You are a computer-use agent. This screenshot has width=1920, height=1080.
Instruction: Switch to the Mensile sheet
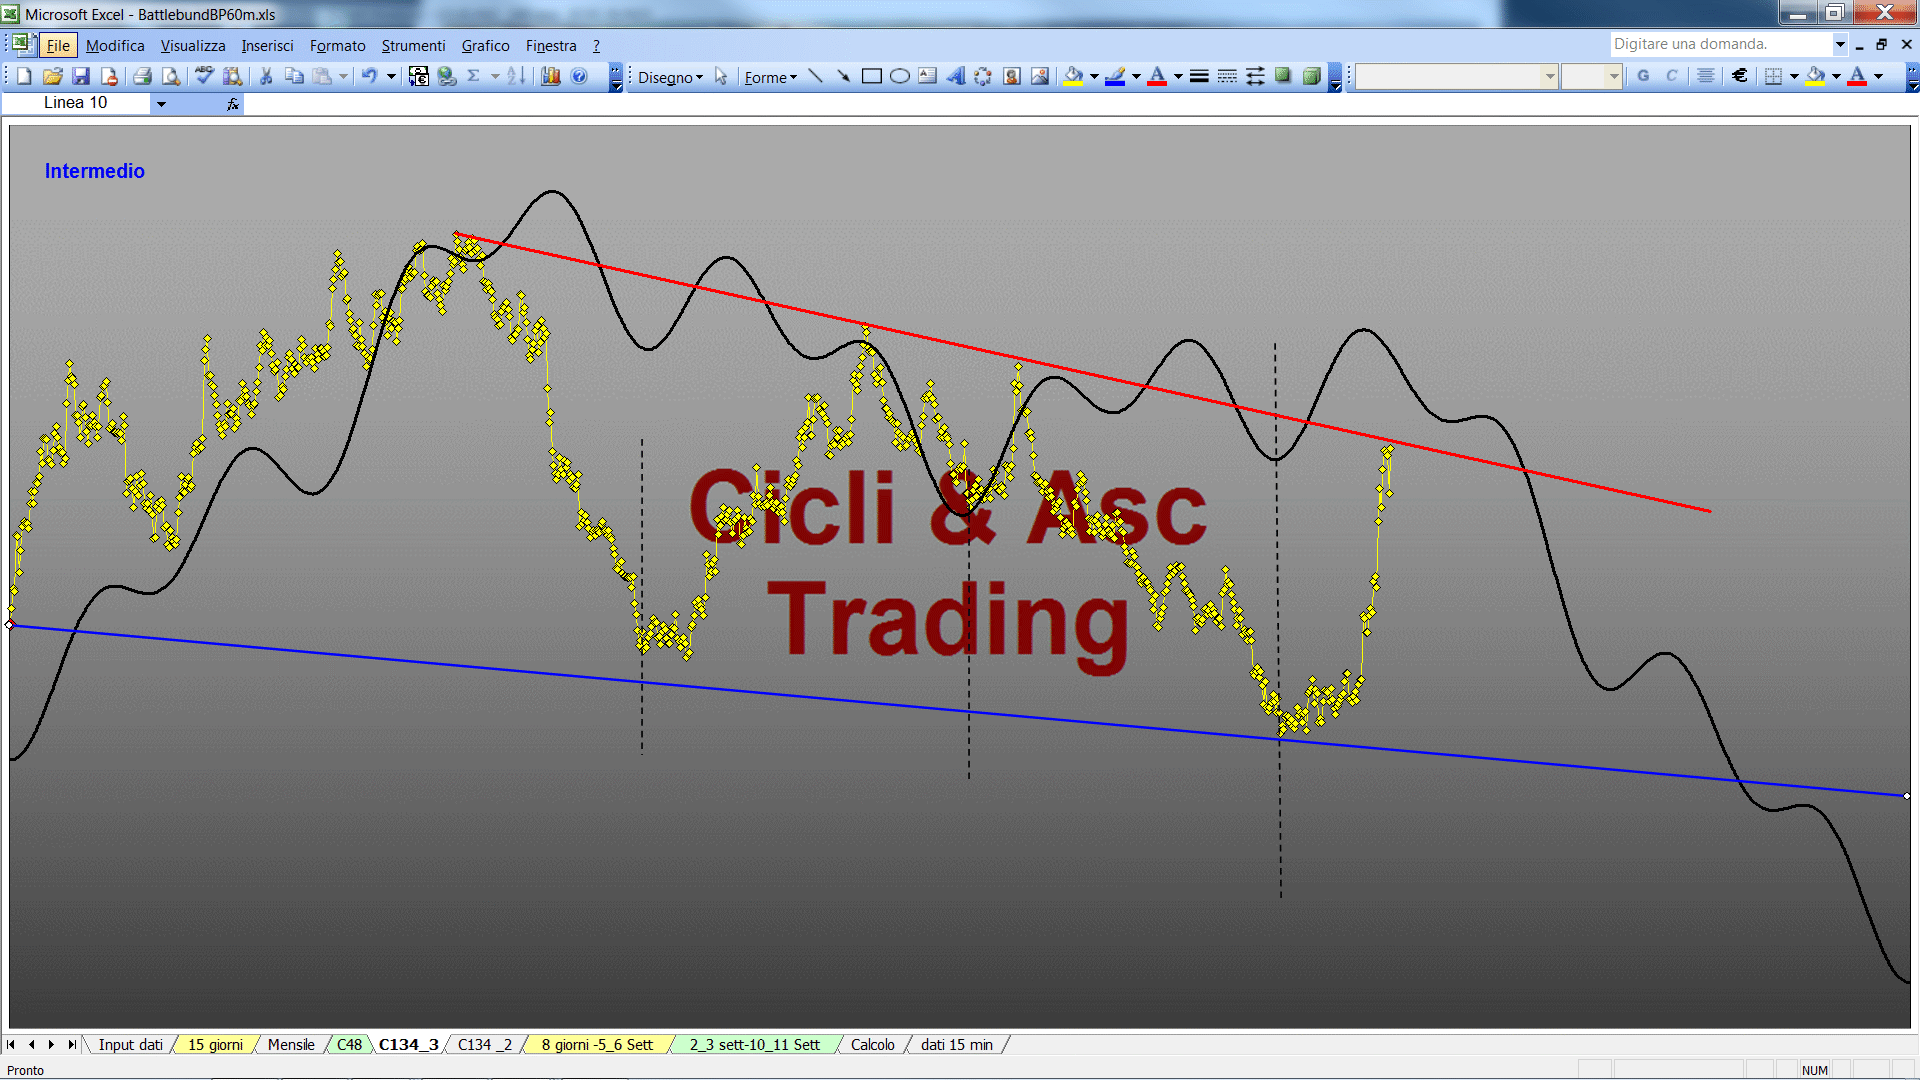click(x=291, y=1045)
